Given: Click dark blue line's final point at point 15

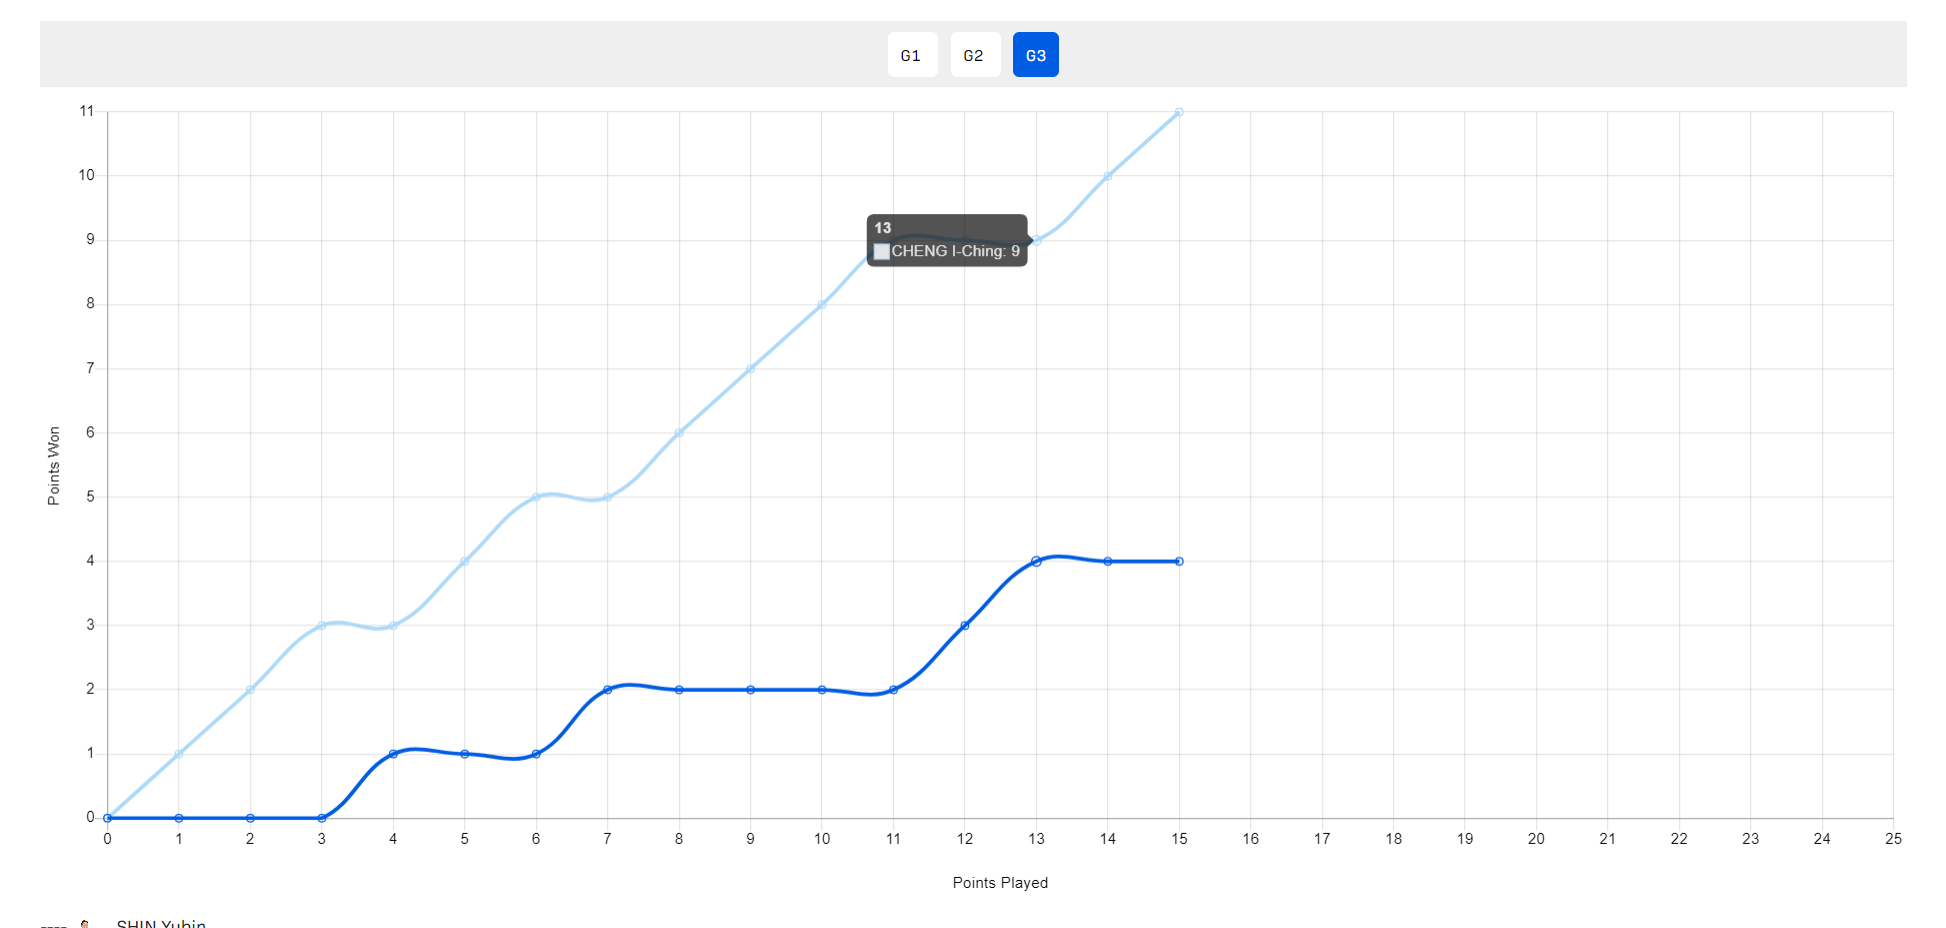Looking at the screenshot, I should tap(1179, 561).
